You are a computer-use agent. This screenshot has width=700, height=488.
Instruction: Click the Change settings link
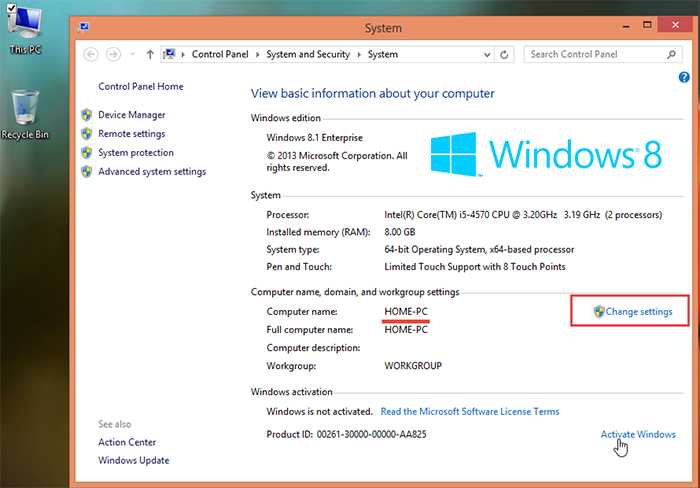(639, 312)
